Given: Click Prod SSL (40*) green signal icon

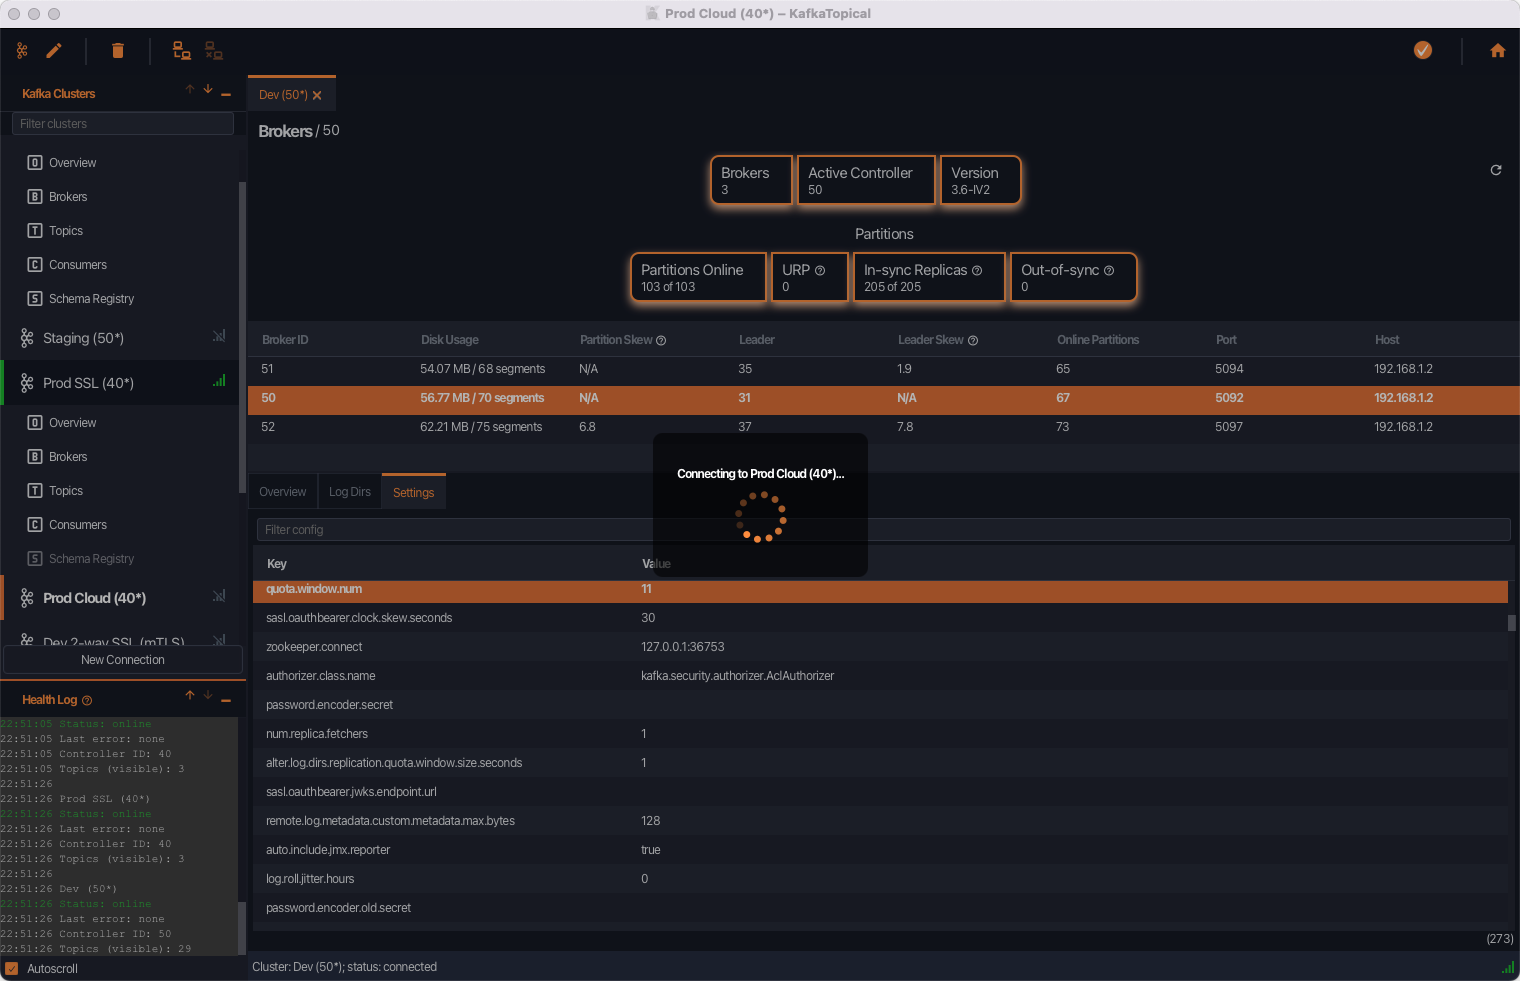Looking at the screenshot, I should click(x=219, y=381).
